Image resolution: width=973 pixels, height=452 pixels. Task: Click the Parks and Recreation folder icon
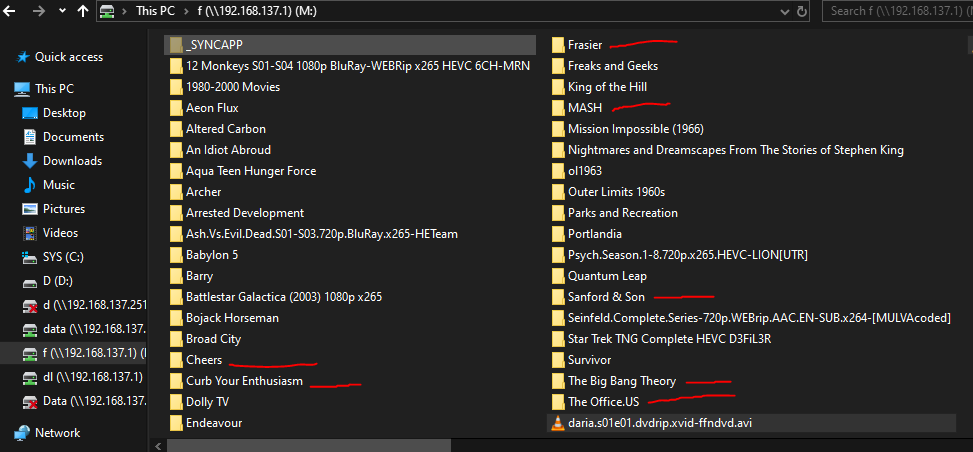tap(558, 213)
